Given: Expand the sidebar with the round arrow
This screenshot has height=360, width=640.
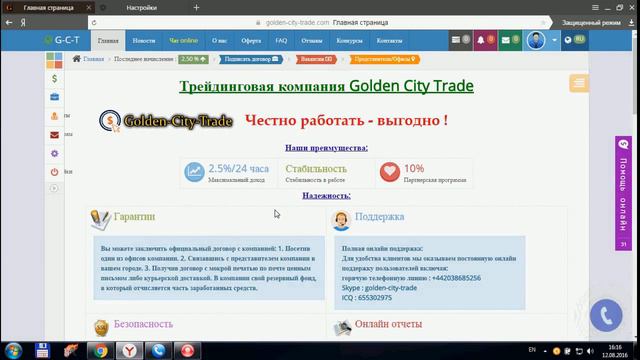Looking at the screenshot, I should (54, 188).
